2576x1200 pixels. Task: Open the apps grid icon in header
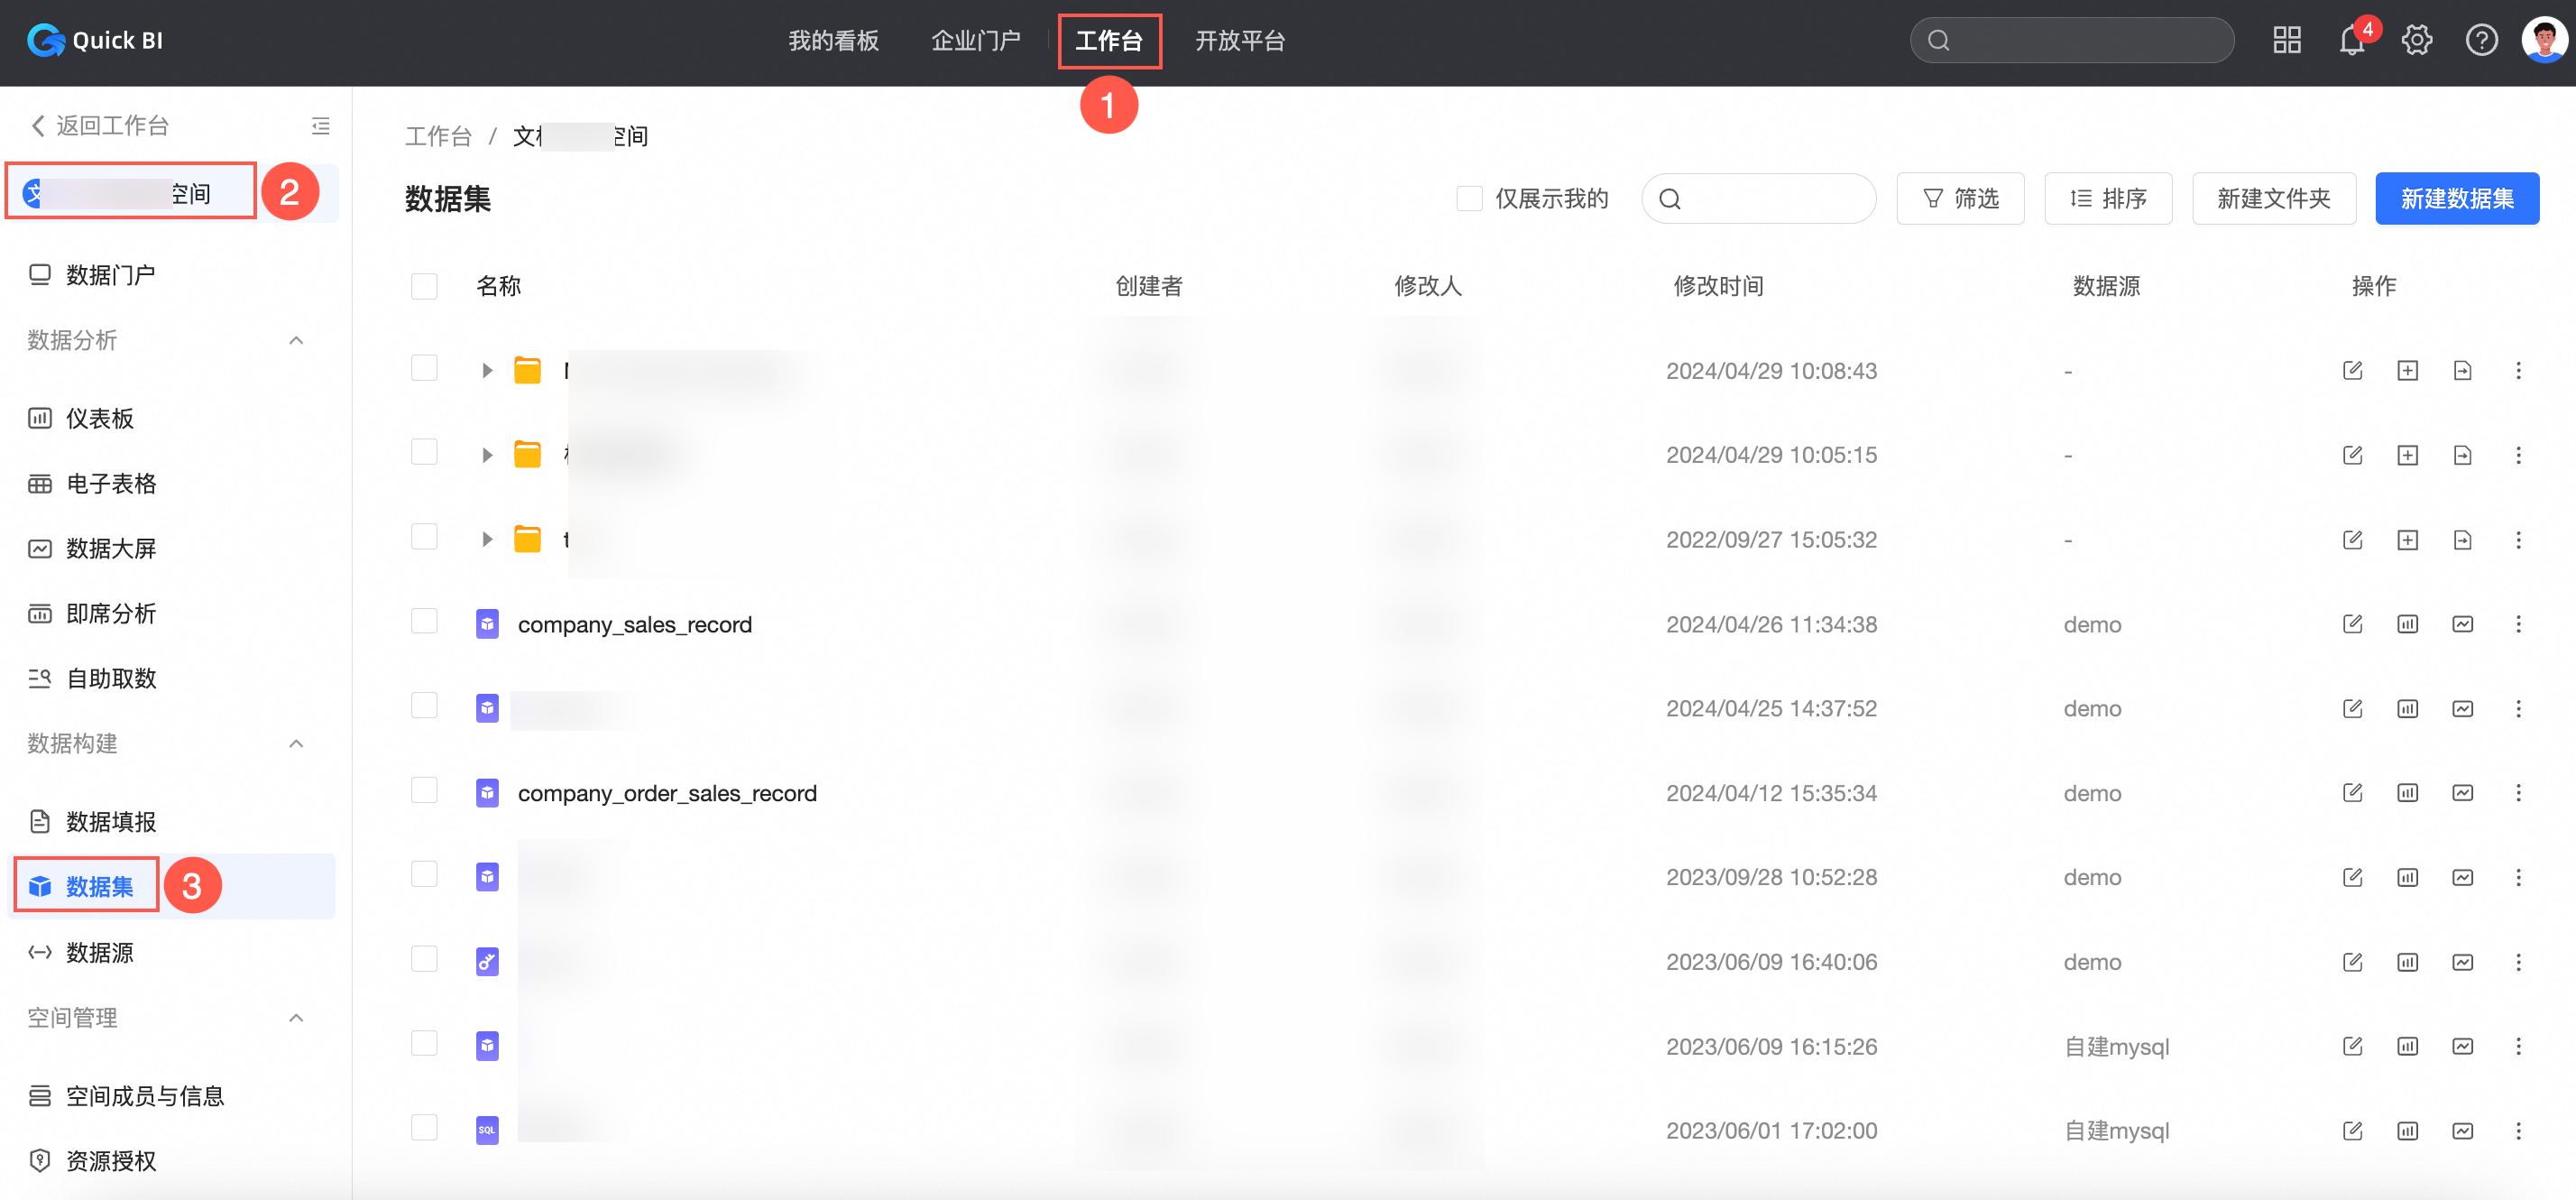[2286, 41]
